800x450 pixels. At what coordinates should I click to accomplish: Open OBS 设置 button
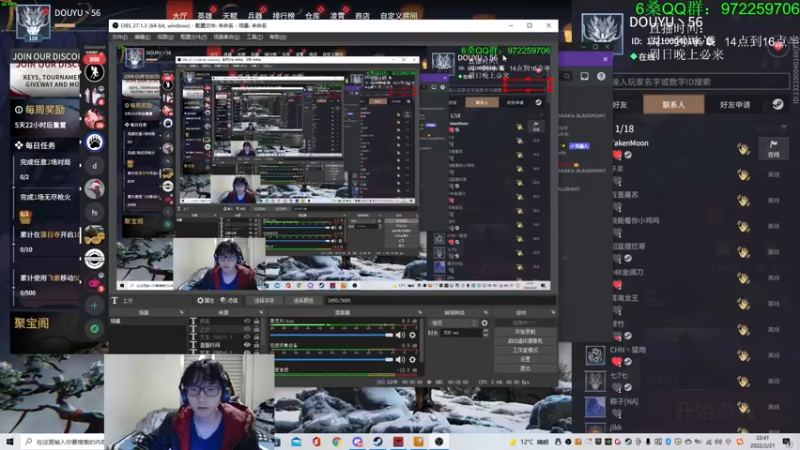pyautogui.click(x=525, y=359)
